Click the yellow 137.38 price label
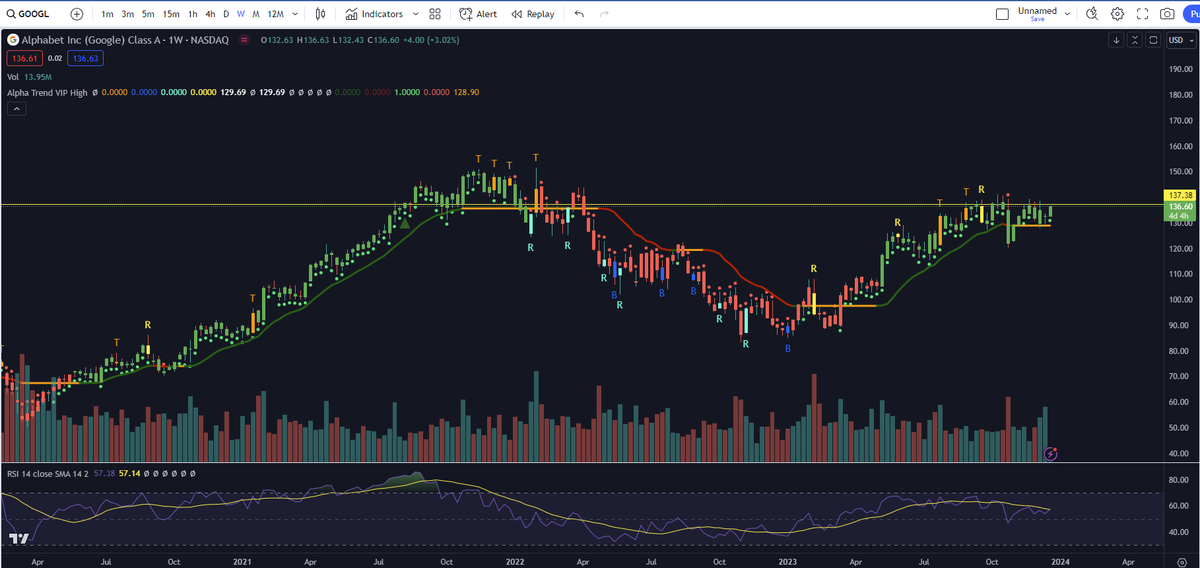This screenshot has height=568, width=1200. pos(1181,194)
